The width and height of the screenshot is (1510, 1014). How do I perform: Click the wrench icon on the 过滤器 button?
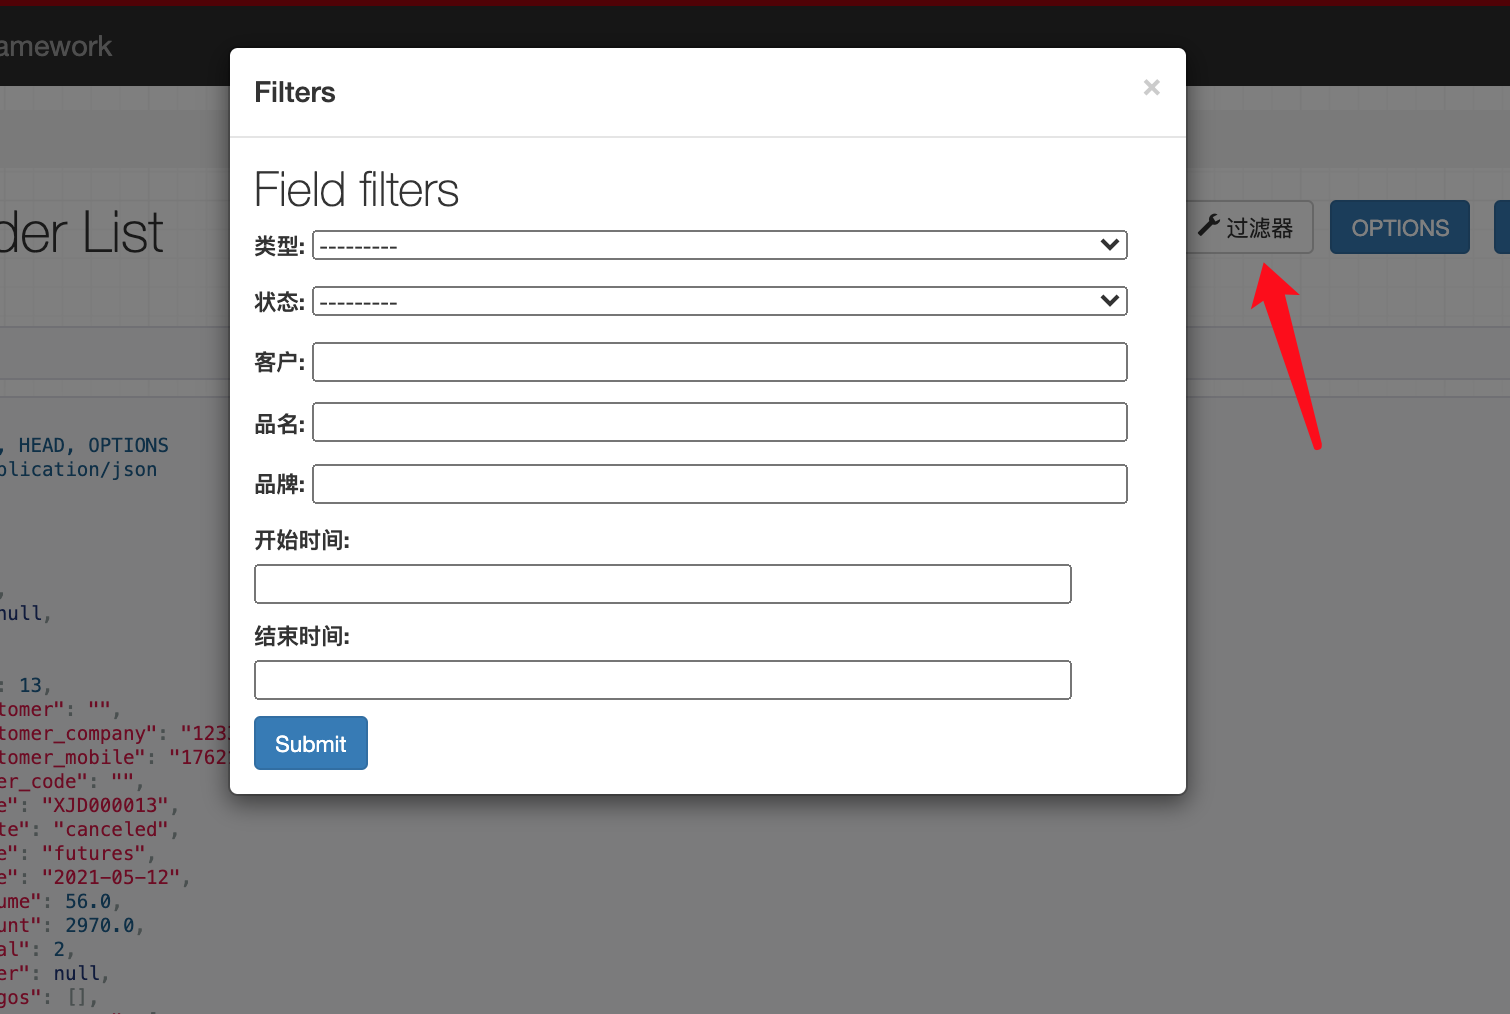click(1210, 226)
